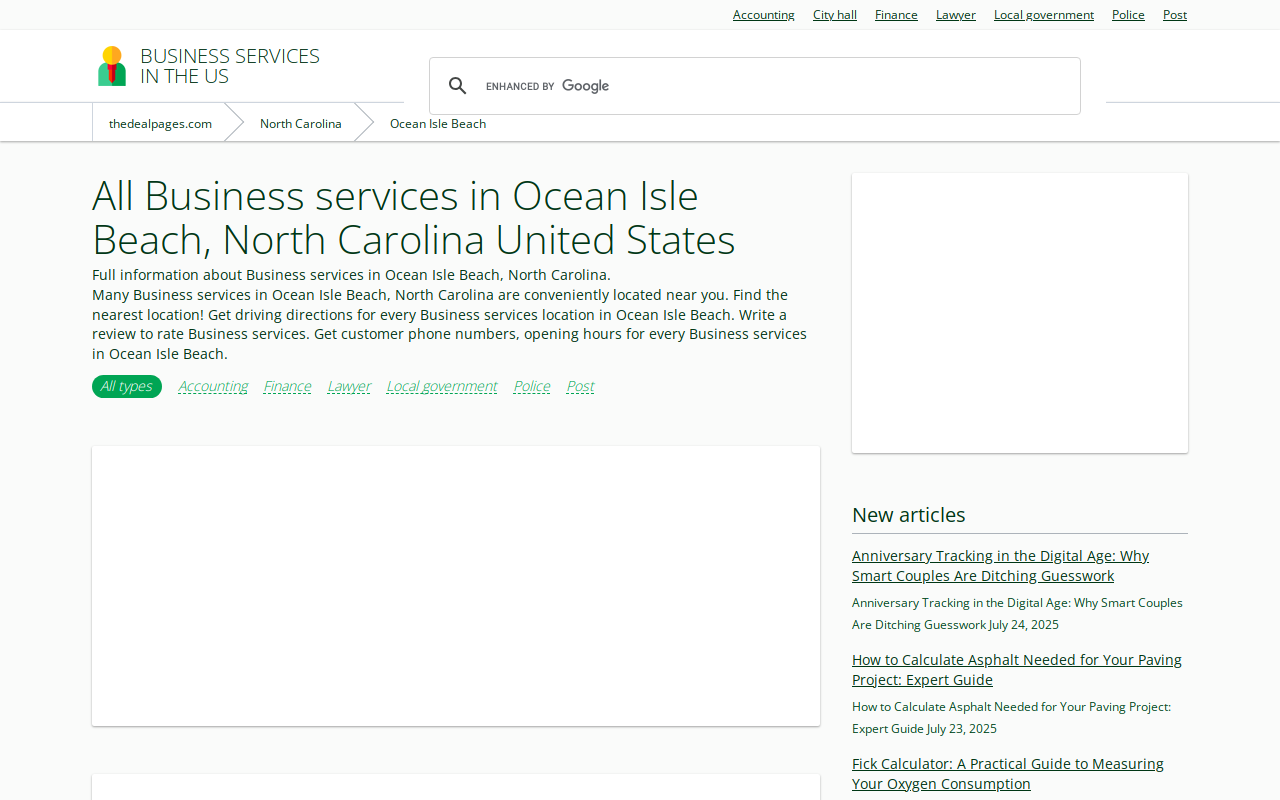
Task: Filter listings by Police type
Action: pos(532,386)
